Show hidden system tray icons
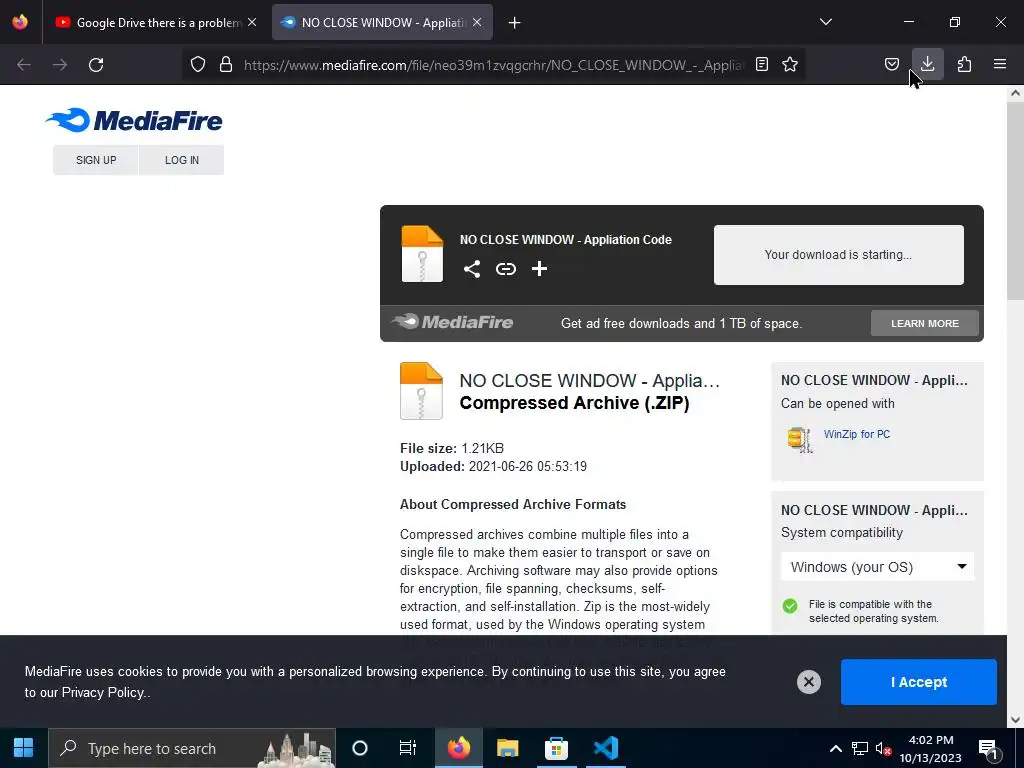This screenshot has height=768, width=1024. tap(835, 748)
